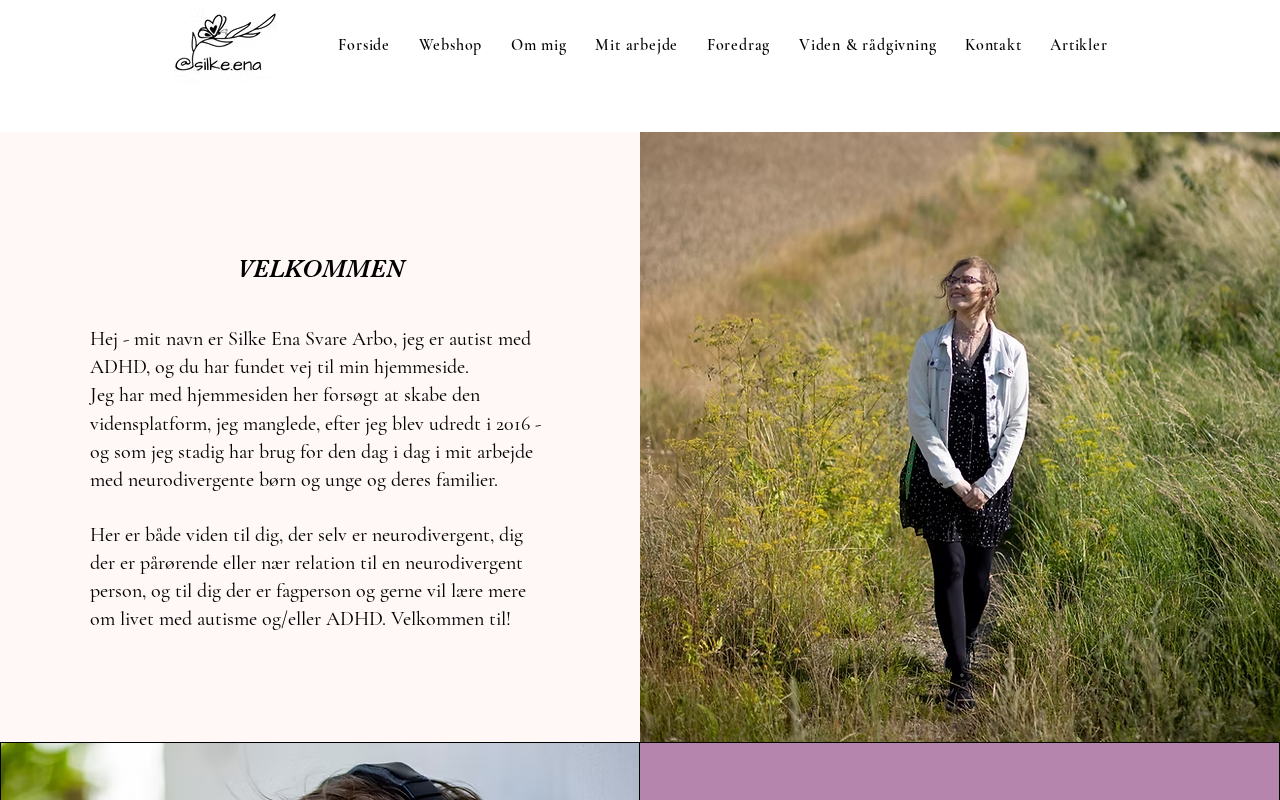Click the purple panel below the field photo

(960, 771)
